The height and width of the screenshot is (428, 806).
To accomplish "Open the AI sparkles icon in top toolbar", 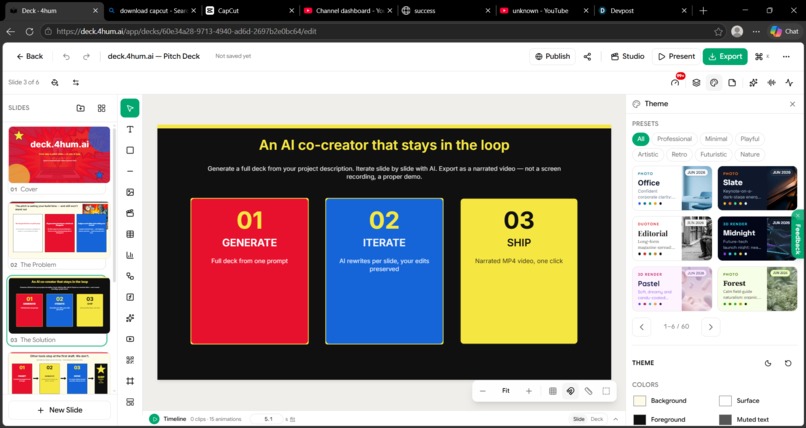I will tap(753, 83).
